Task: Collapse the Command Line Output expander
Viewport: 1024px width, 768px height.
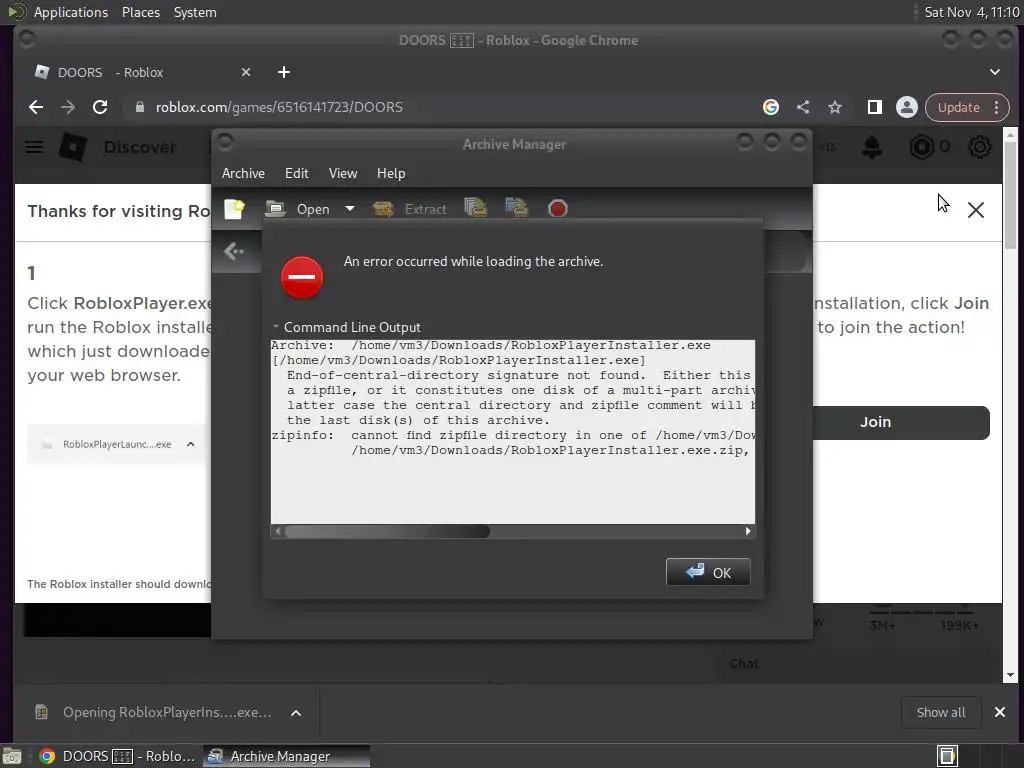Action: click(347, 327)
